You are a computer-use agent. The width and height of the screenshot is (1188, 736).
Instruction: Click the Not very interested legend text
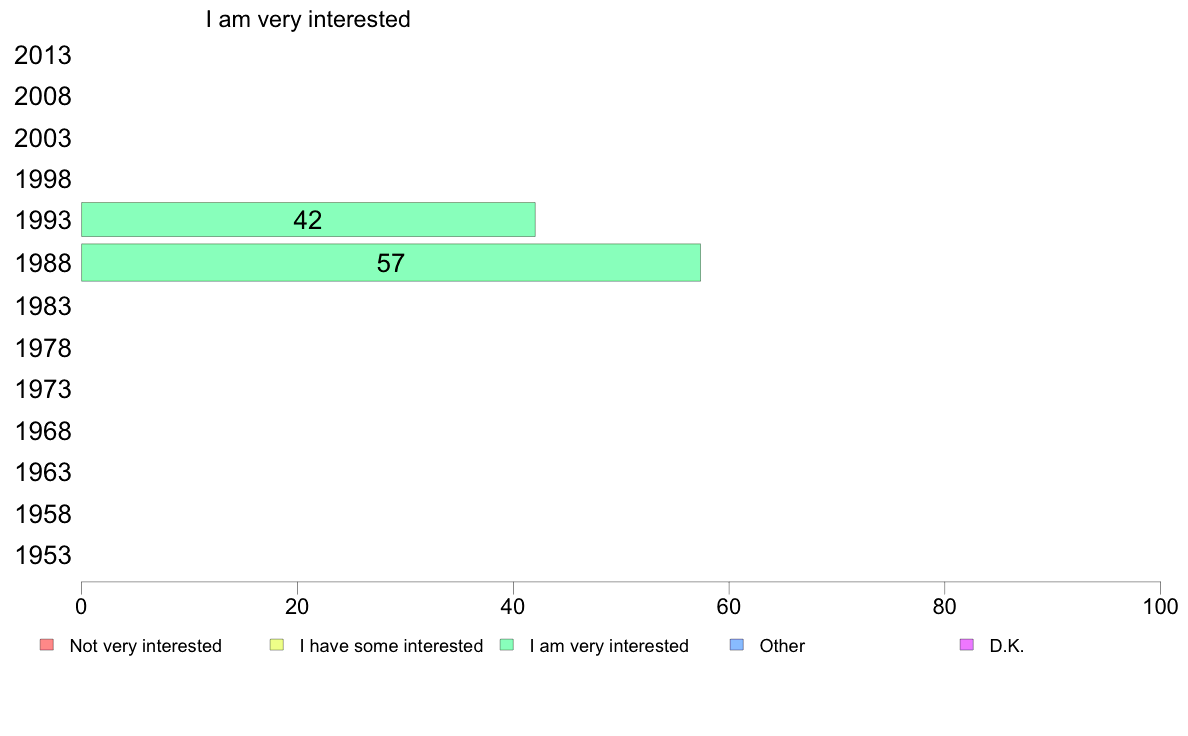[145, 646]
